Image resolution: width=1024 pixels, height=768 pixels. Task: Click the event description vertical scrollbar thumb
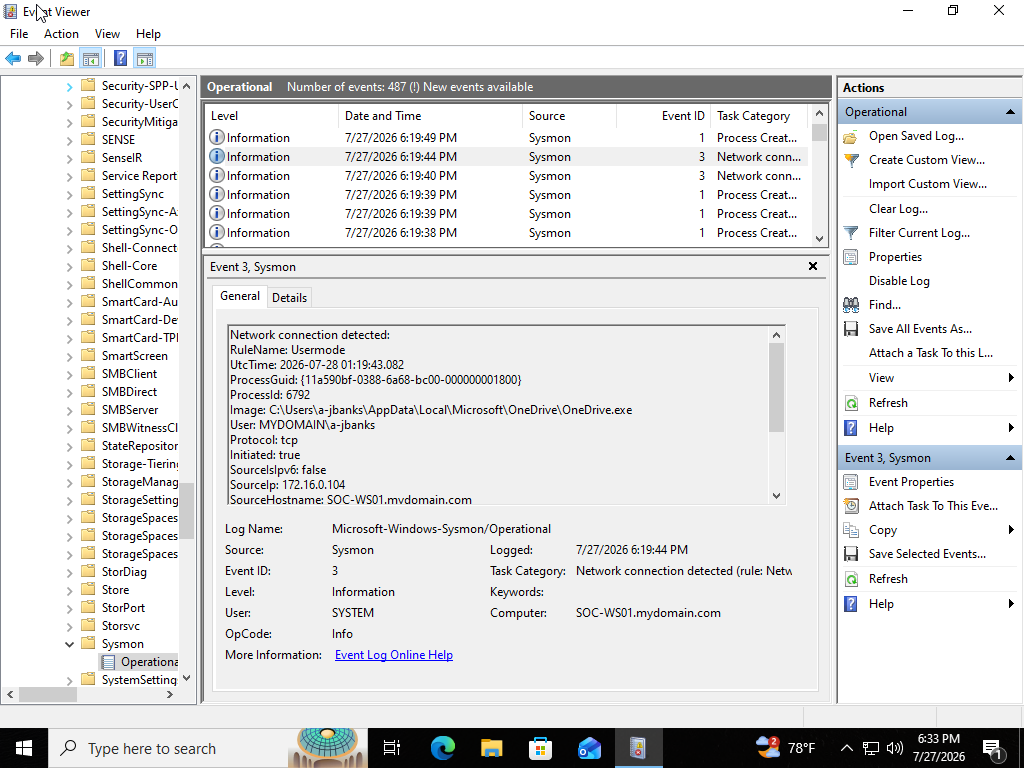[776, 387]
